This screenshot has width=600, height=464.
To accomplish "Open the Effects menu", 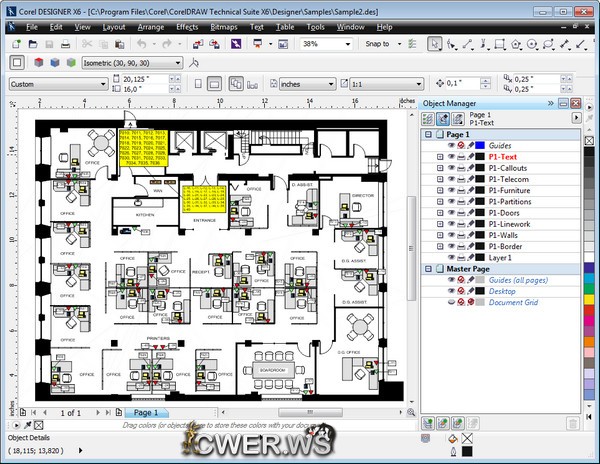I will point(187,27).
